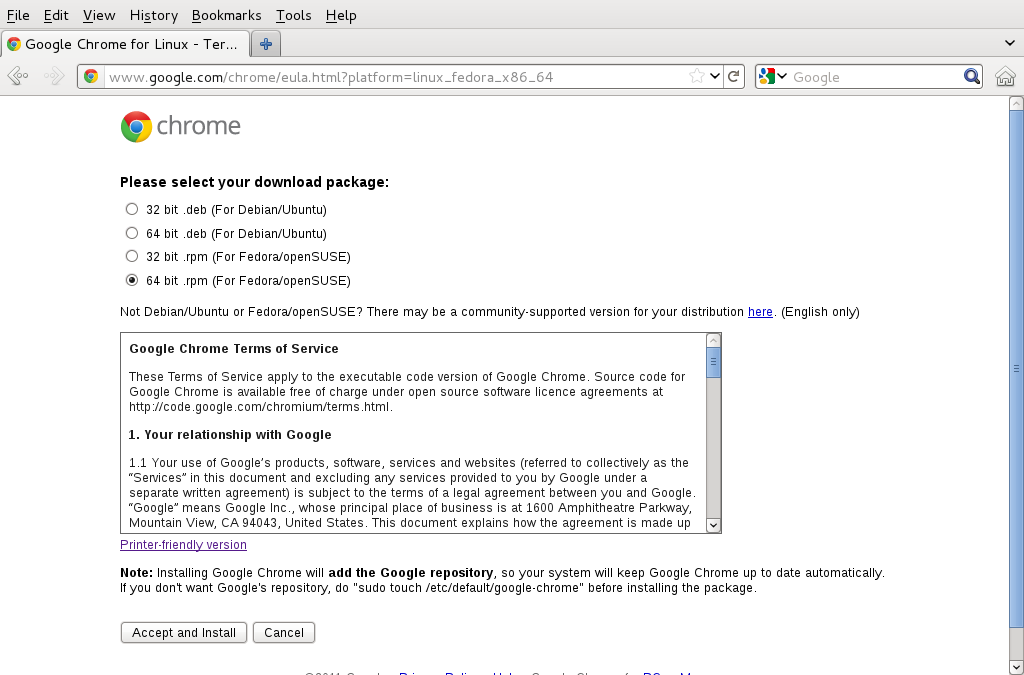The image size is (1024, 675).
Task: Open the Tools menu
Action: coord(293,15)
